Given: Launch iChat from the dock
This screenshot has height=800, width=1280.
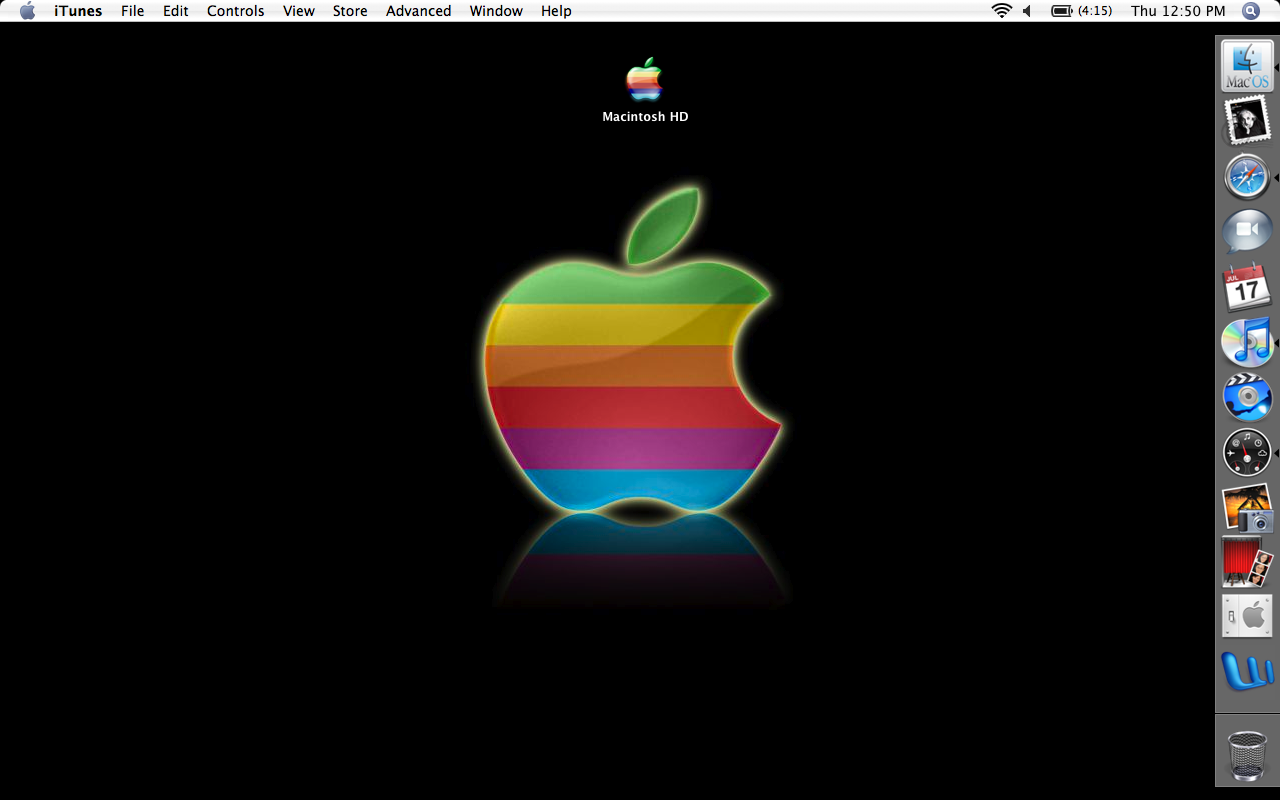Looking at the screenshot, I should [1247, 232].
